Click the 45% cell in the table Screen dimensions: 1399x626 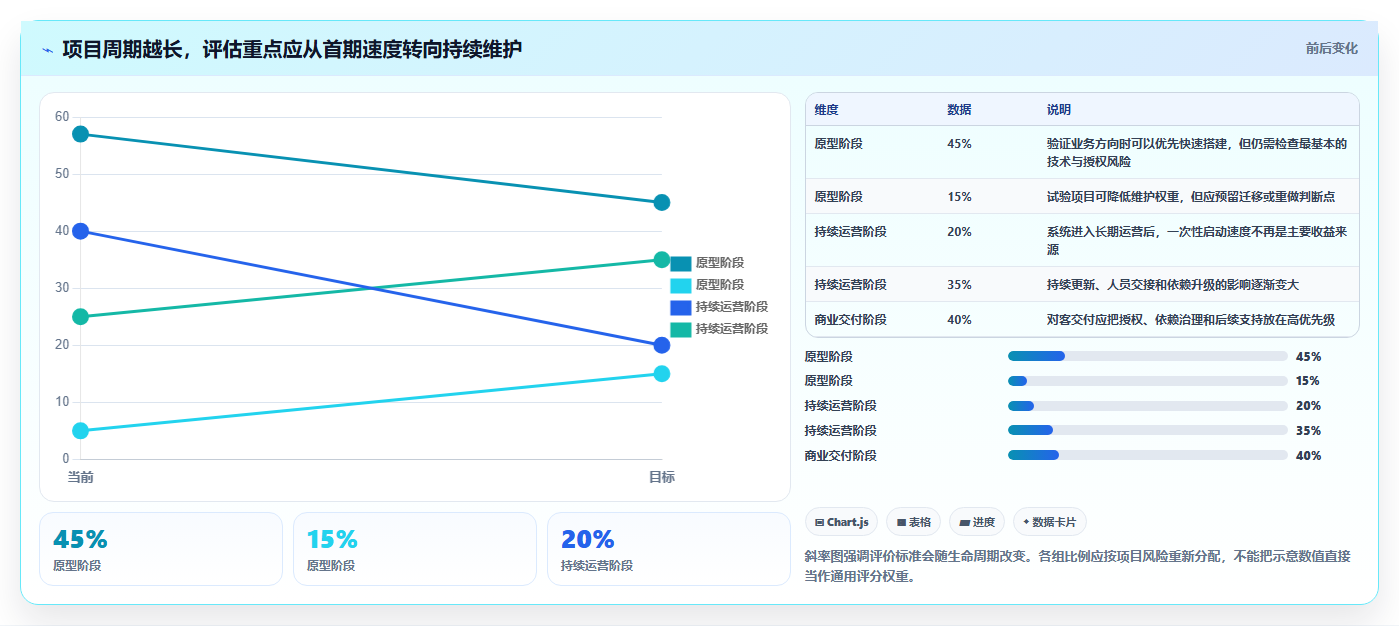click(959, 144)
